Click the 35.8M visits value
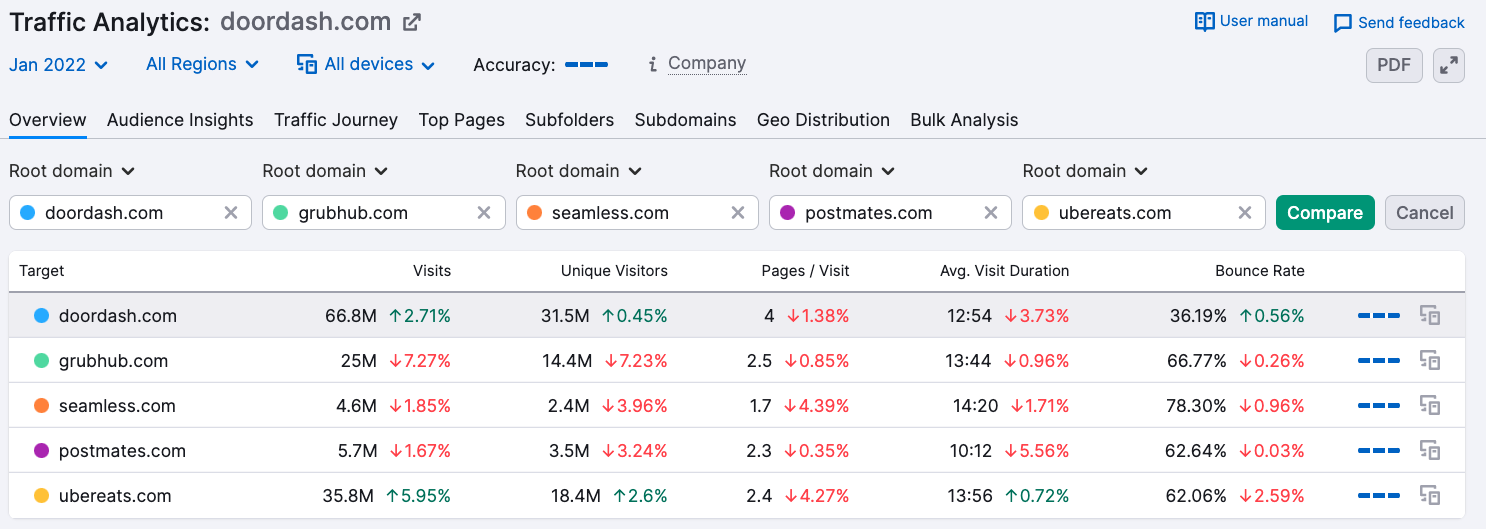 coord(348,496)
